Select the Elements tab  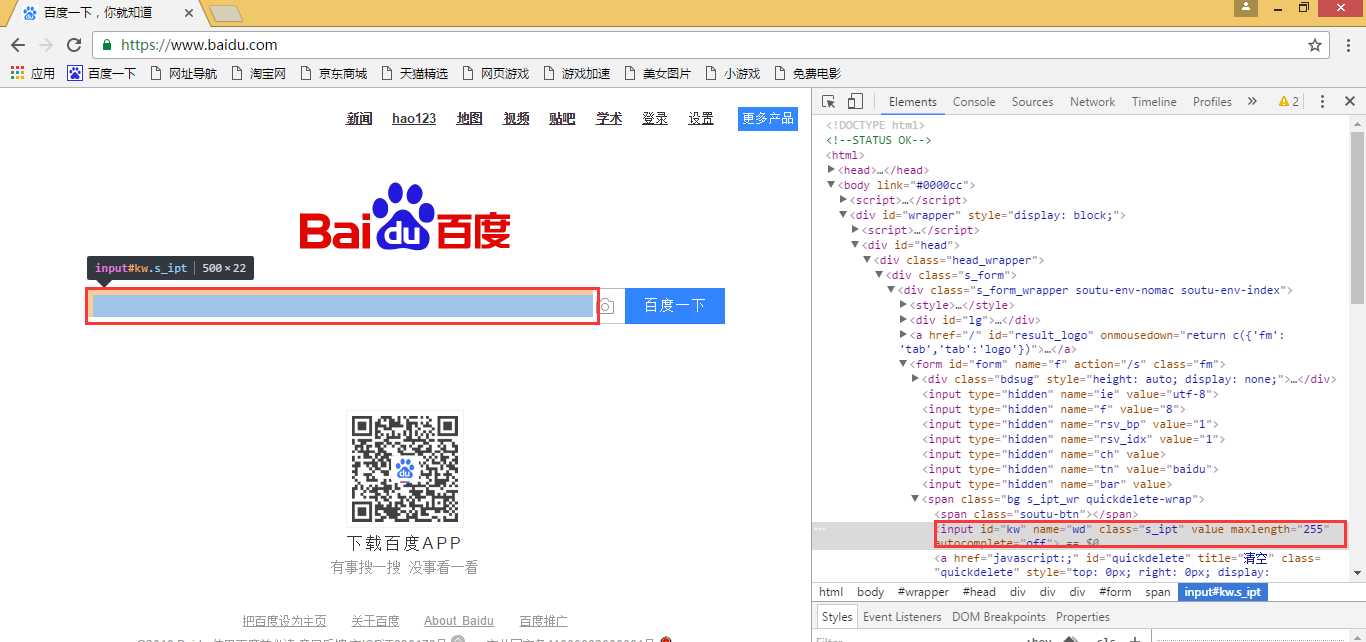pos(913,102)
